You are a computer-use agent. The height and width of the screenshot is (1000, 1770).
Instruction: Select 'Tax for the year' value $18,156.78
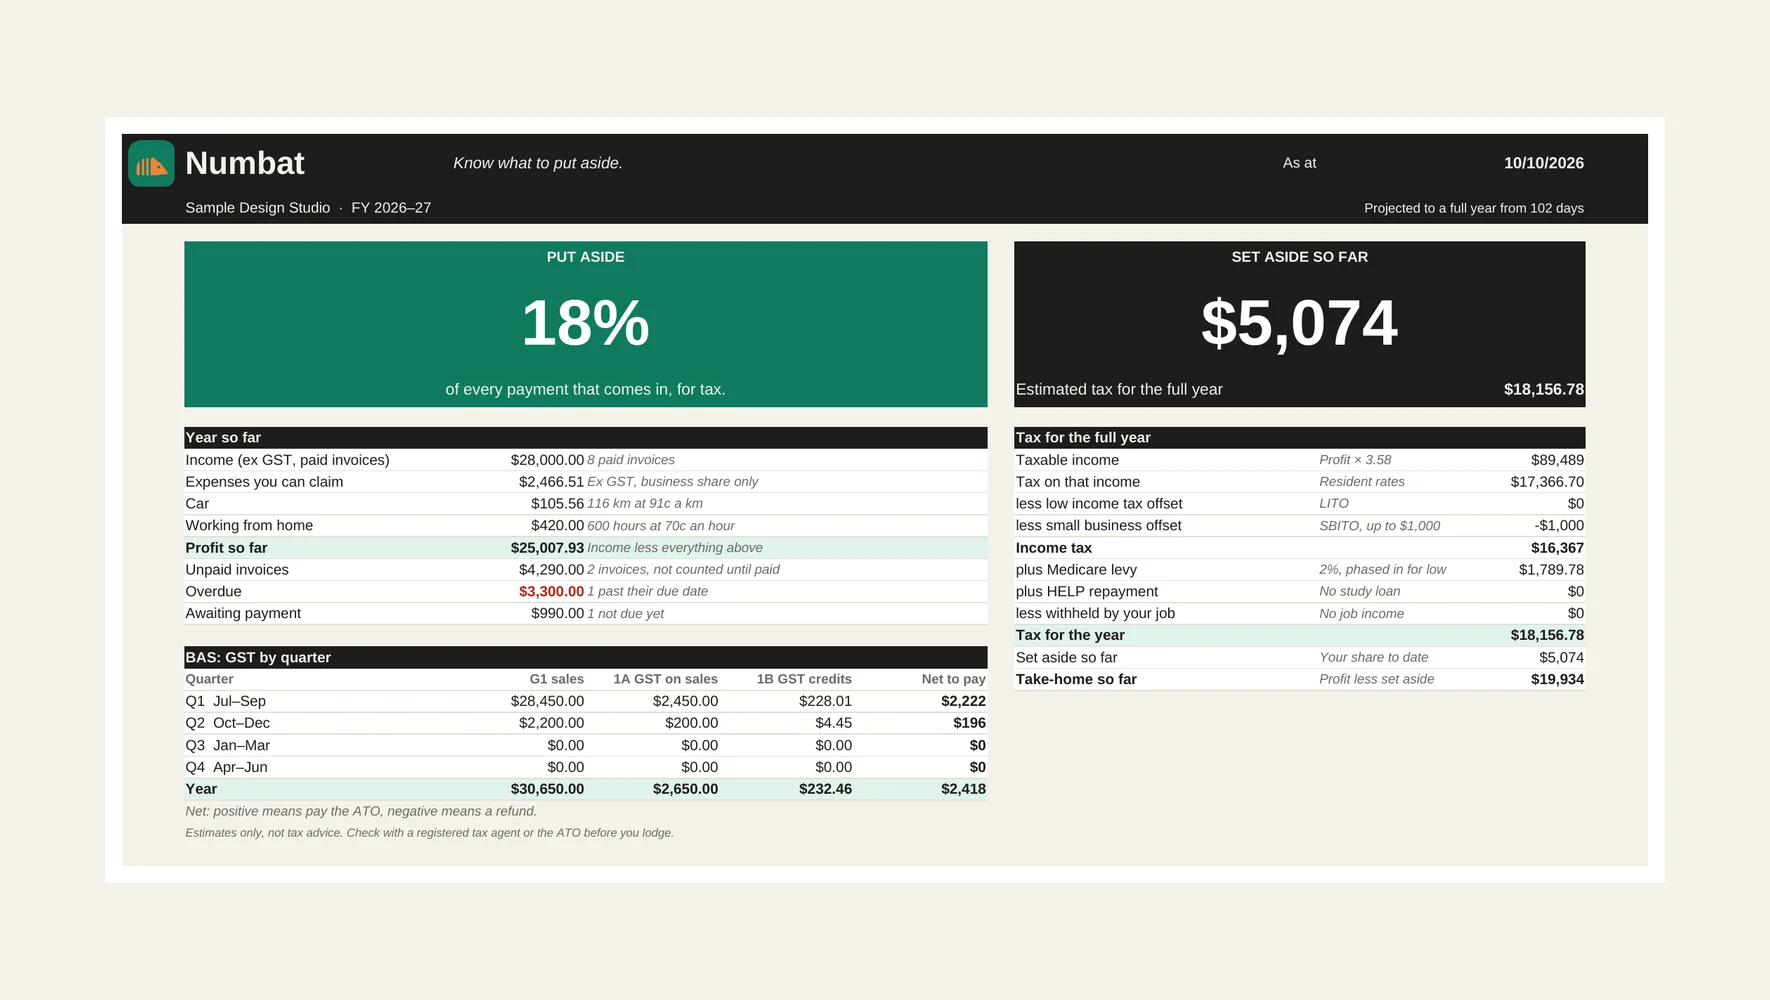(1547, 635)
